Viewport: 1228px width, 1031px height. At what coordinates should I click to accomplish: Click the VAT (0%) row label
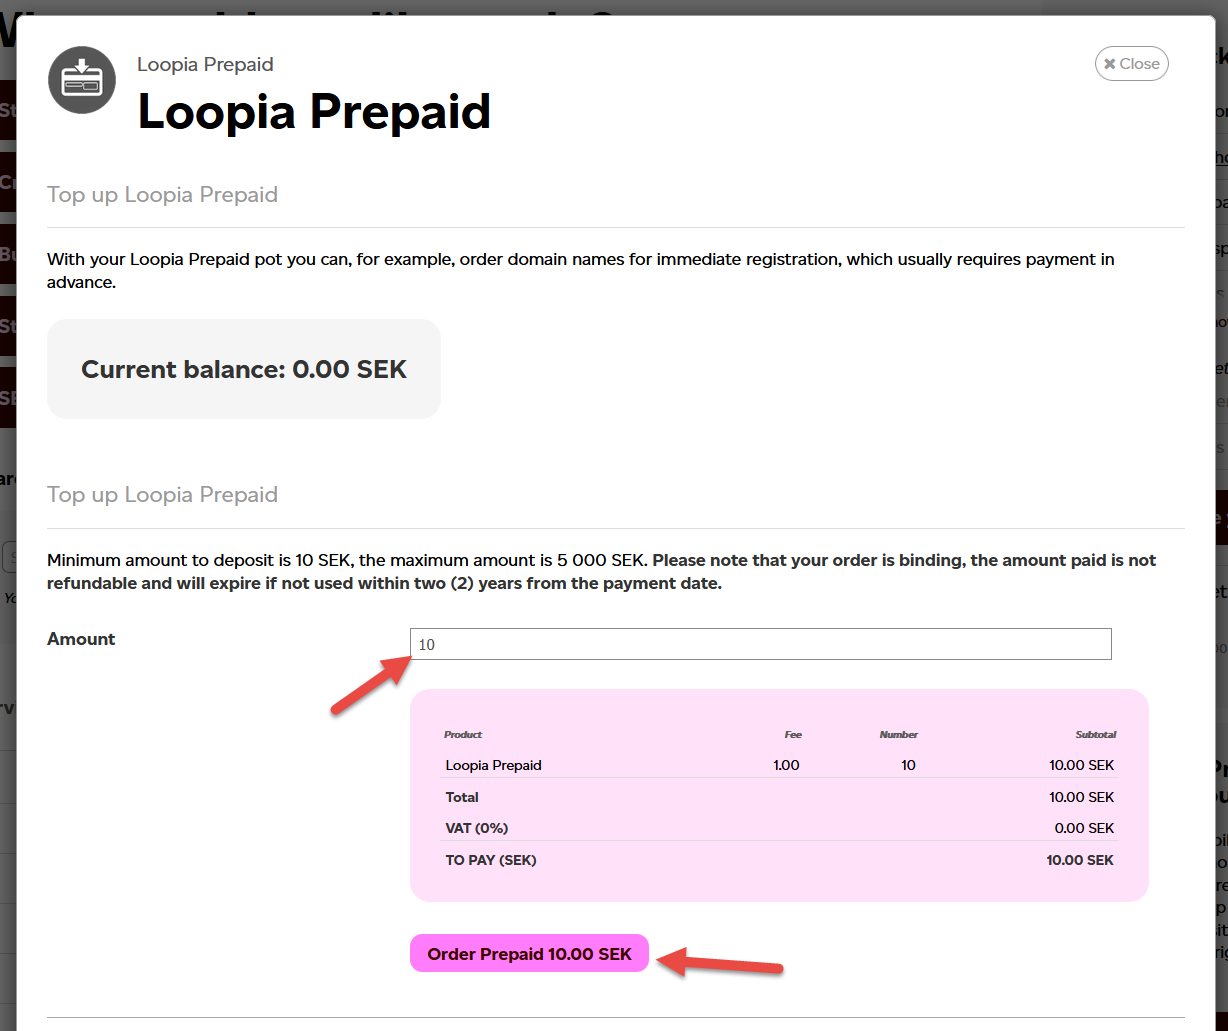tap(477, 828)
